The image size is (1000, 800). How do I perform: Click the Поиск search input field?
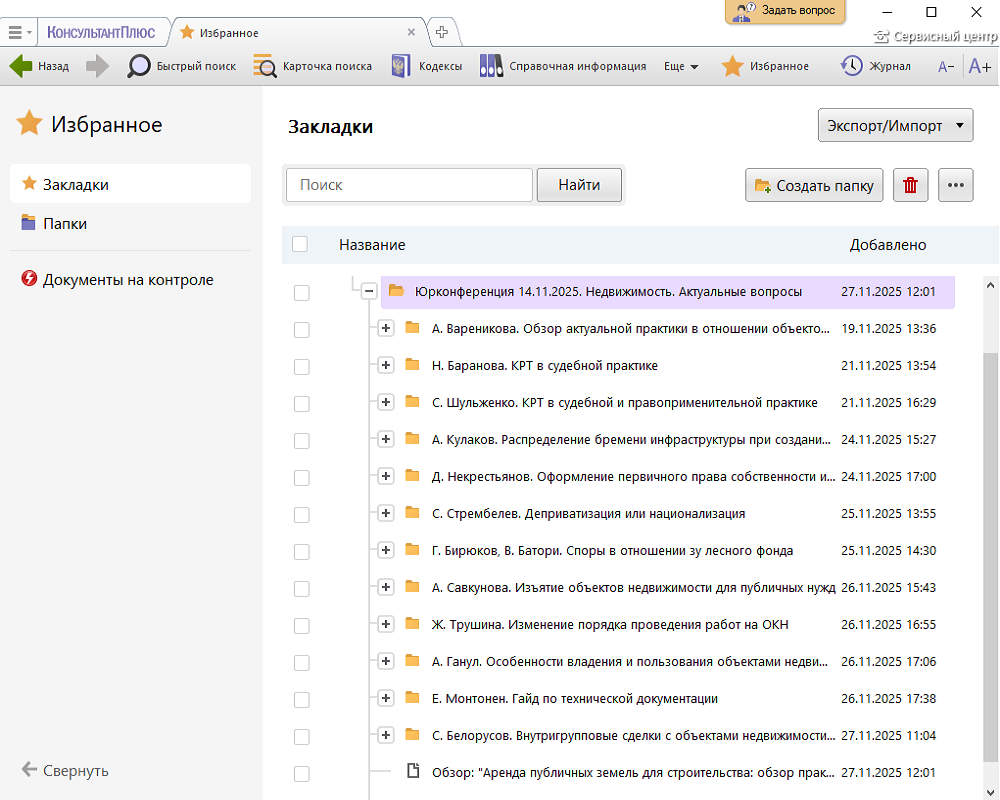[409, 185]
